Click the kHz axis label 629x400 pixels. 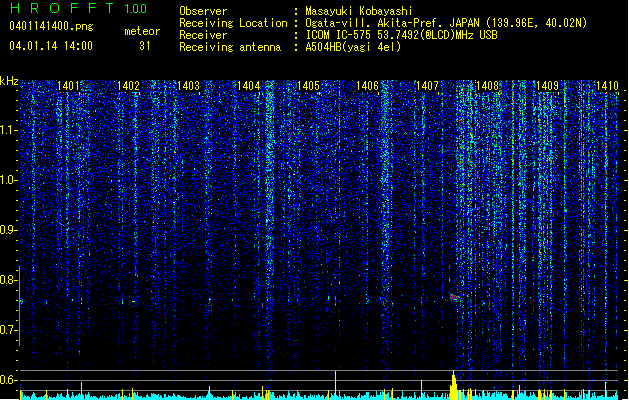coord(9,81)
